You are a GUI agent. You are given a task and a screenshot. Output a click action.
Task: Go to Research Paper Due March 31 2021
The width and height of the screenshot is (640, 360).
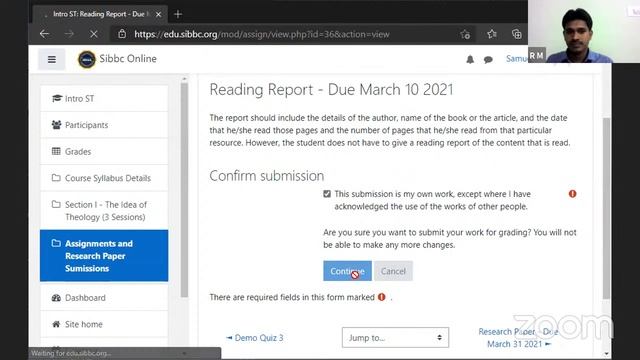518,338
